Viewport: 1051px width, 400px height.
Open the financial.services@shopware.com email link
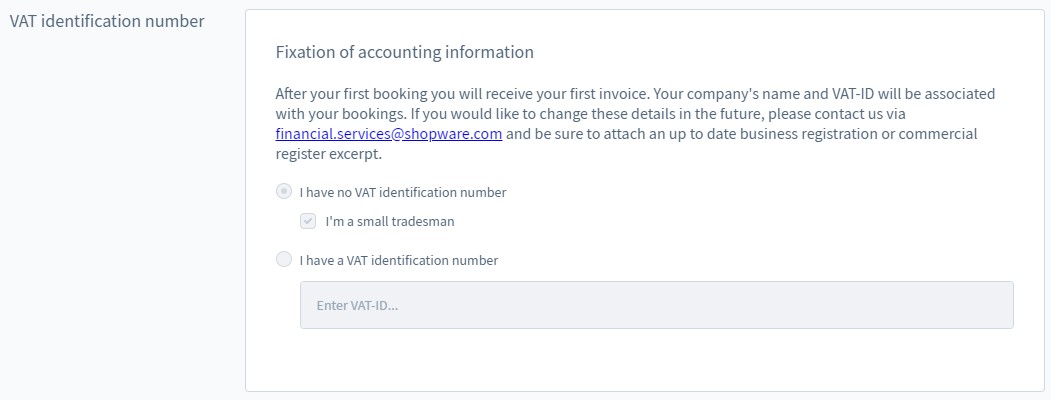click(x=389, y=134)
